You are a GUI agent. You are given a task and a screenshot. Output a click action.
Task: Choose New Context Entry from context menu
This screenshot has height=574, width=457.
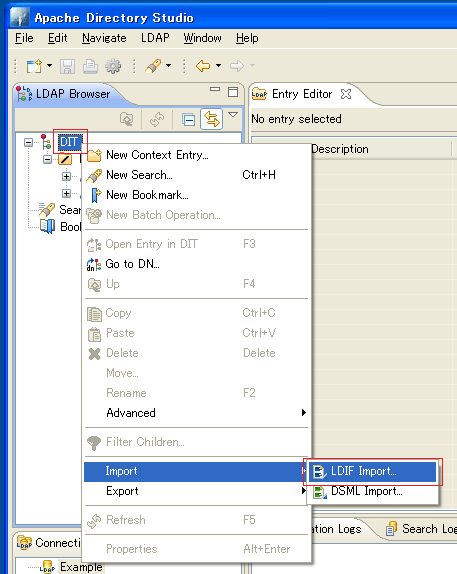coord(196,155)
